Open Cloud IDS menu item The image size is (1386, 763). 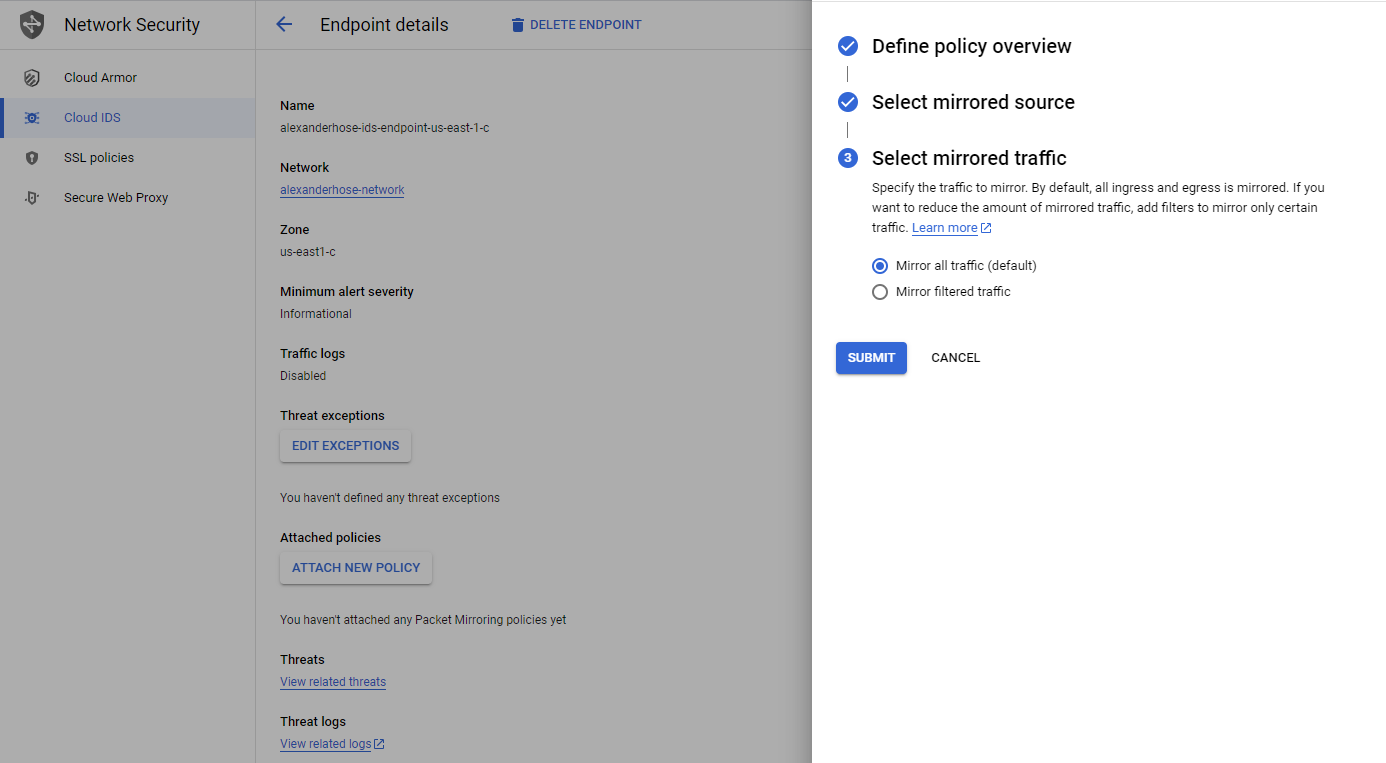coord(128,118)
